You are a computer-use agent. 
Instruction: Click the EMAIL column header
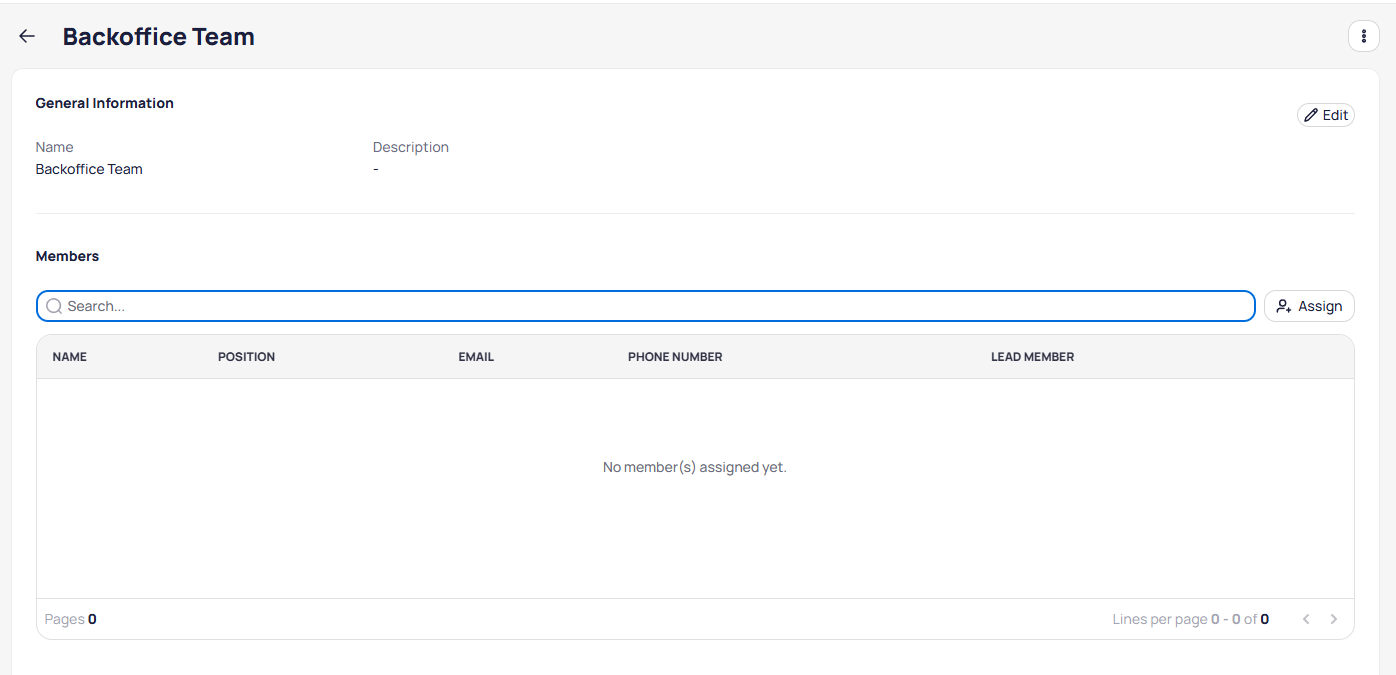476,357
